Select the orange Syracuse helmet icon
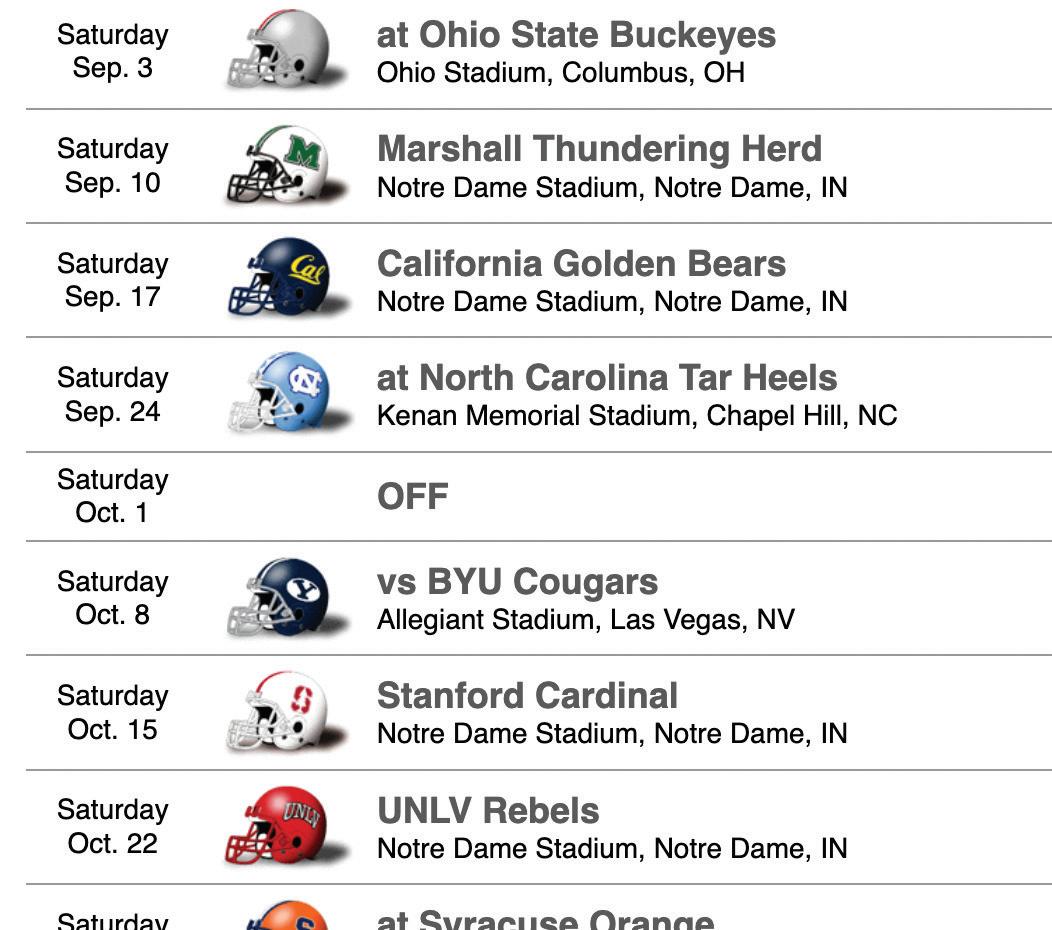The image size is (1052, 930). 288,915
